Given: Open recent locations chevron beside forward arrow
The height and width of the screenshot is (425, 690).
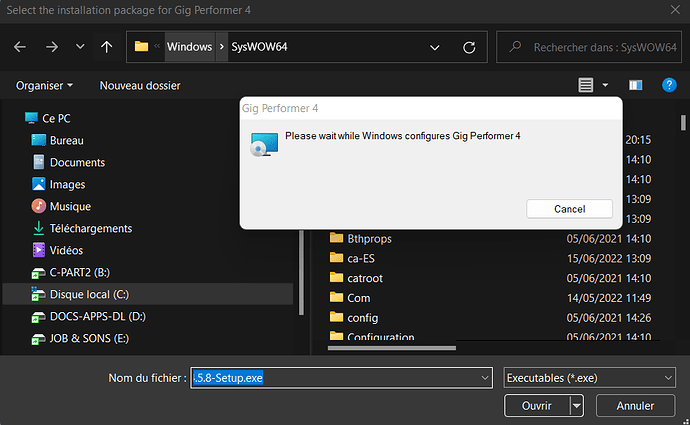Looking at the screenshot, I should point(80,46).
